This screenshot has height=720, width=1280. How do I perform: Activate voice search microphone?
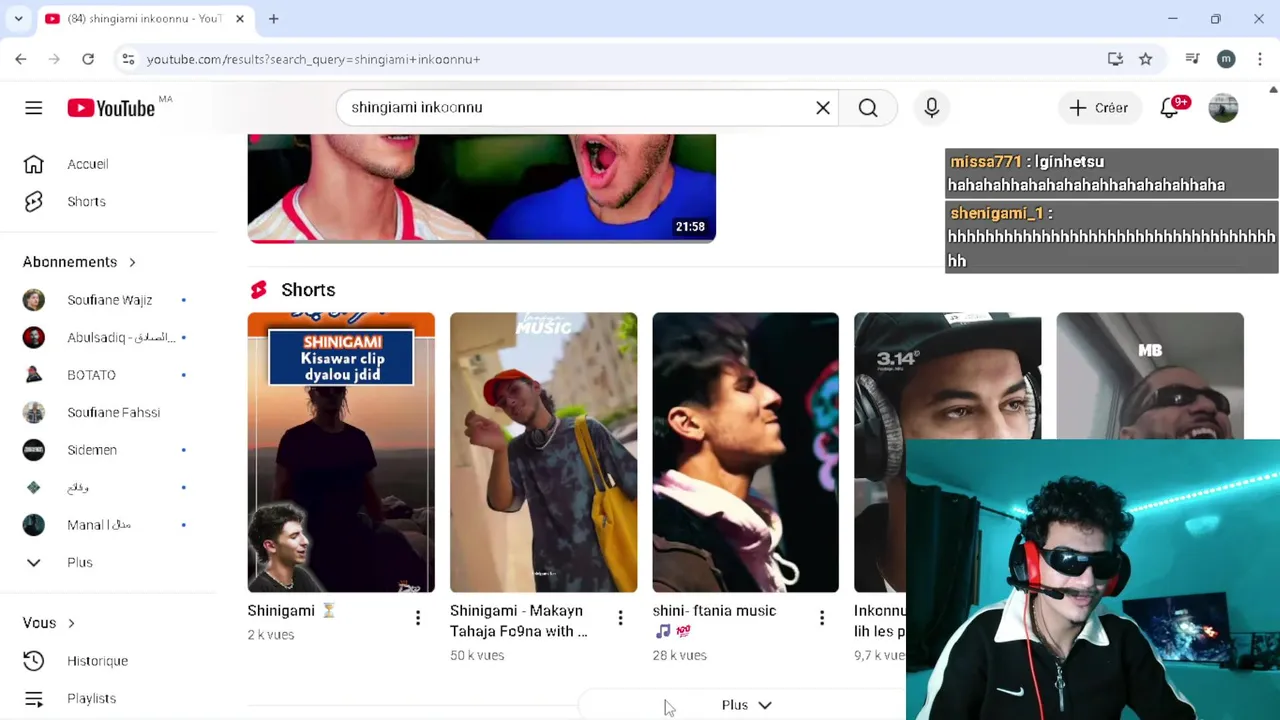coord(931,108)
